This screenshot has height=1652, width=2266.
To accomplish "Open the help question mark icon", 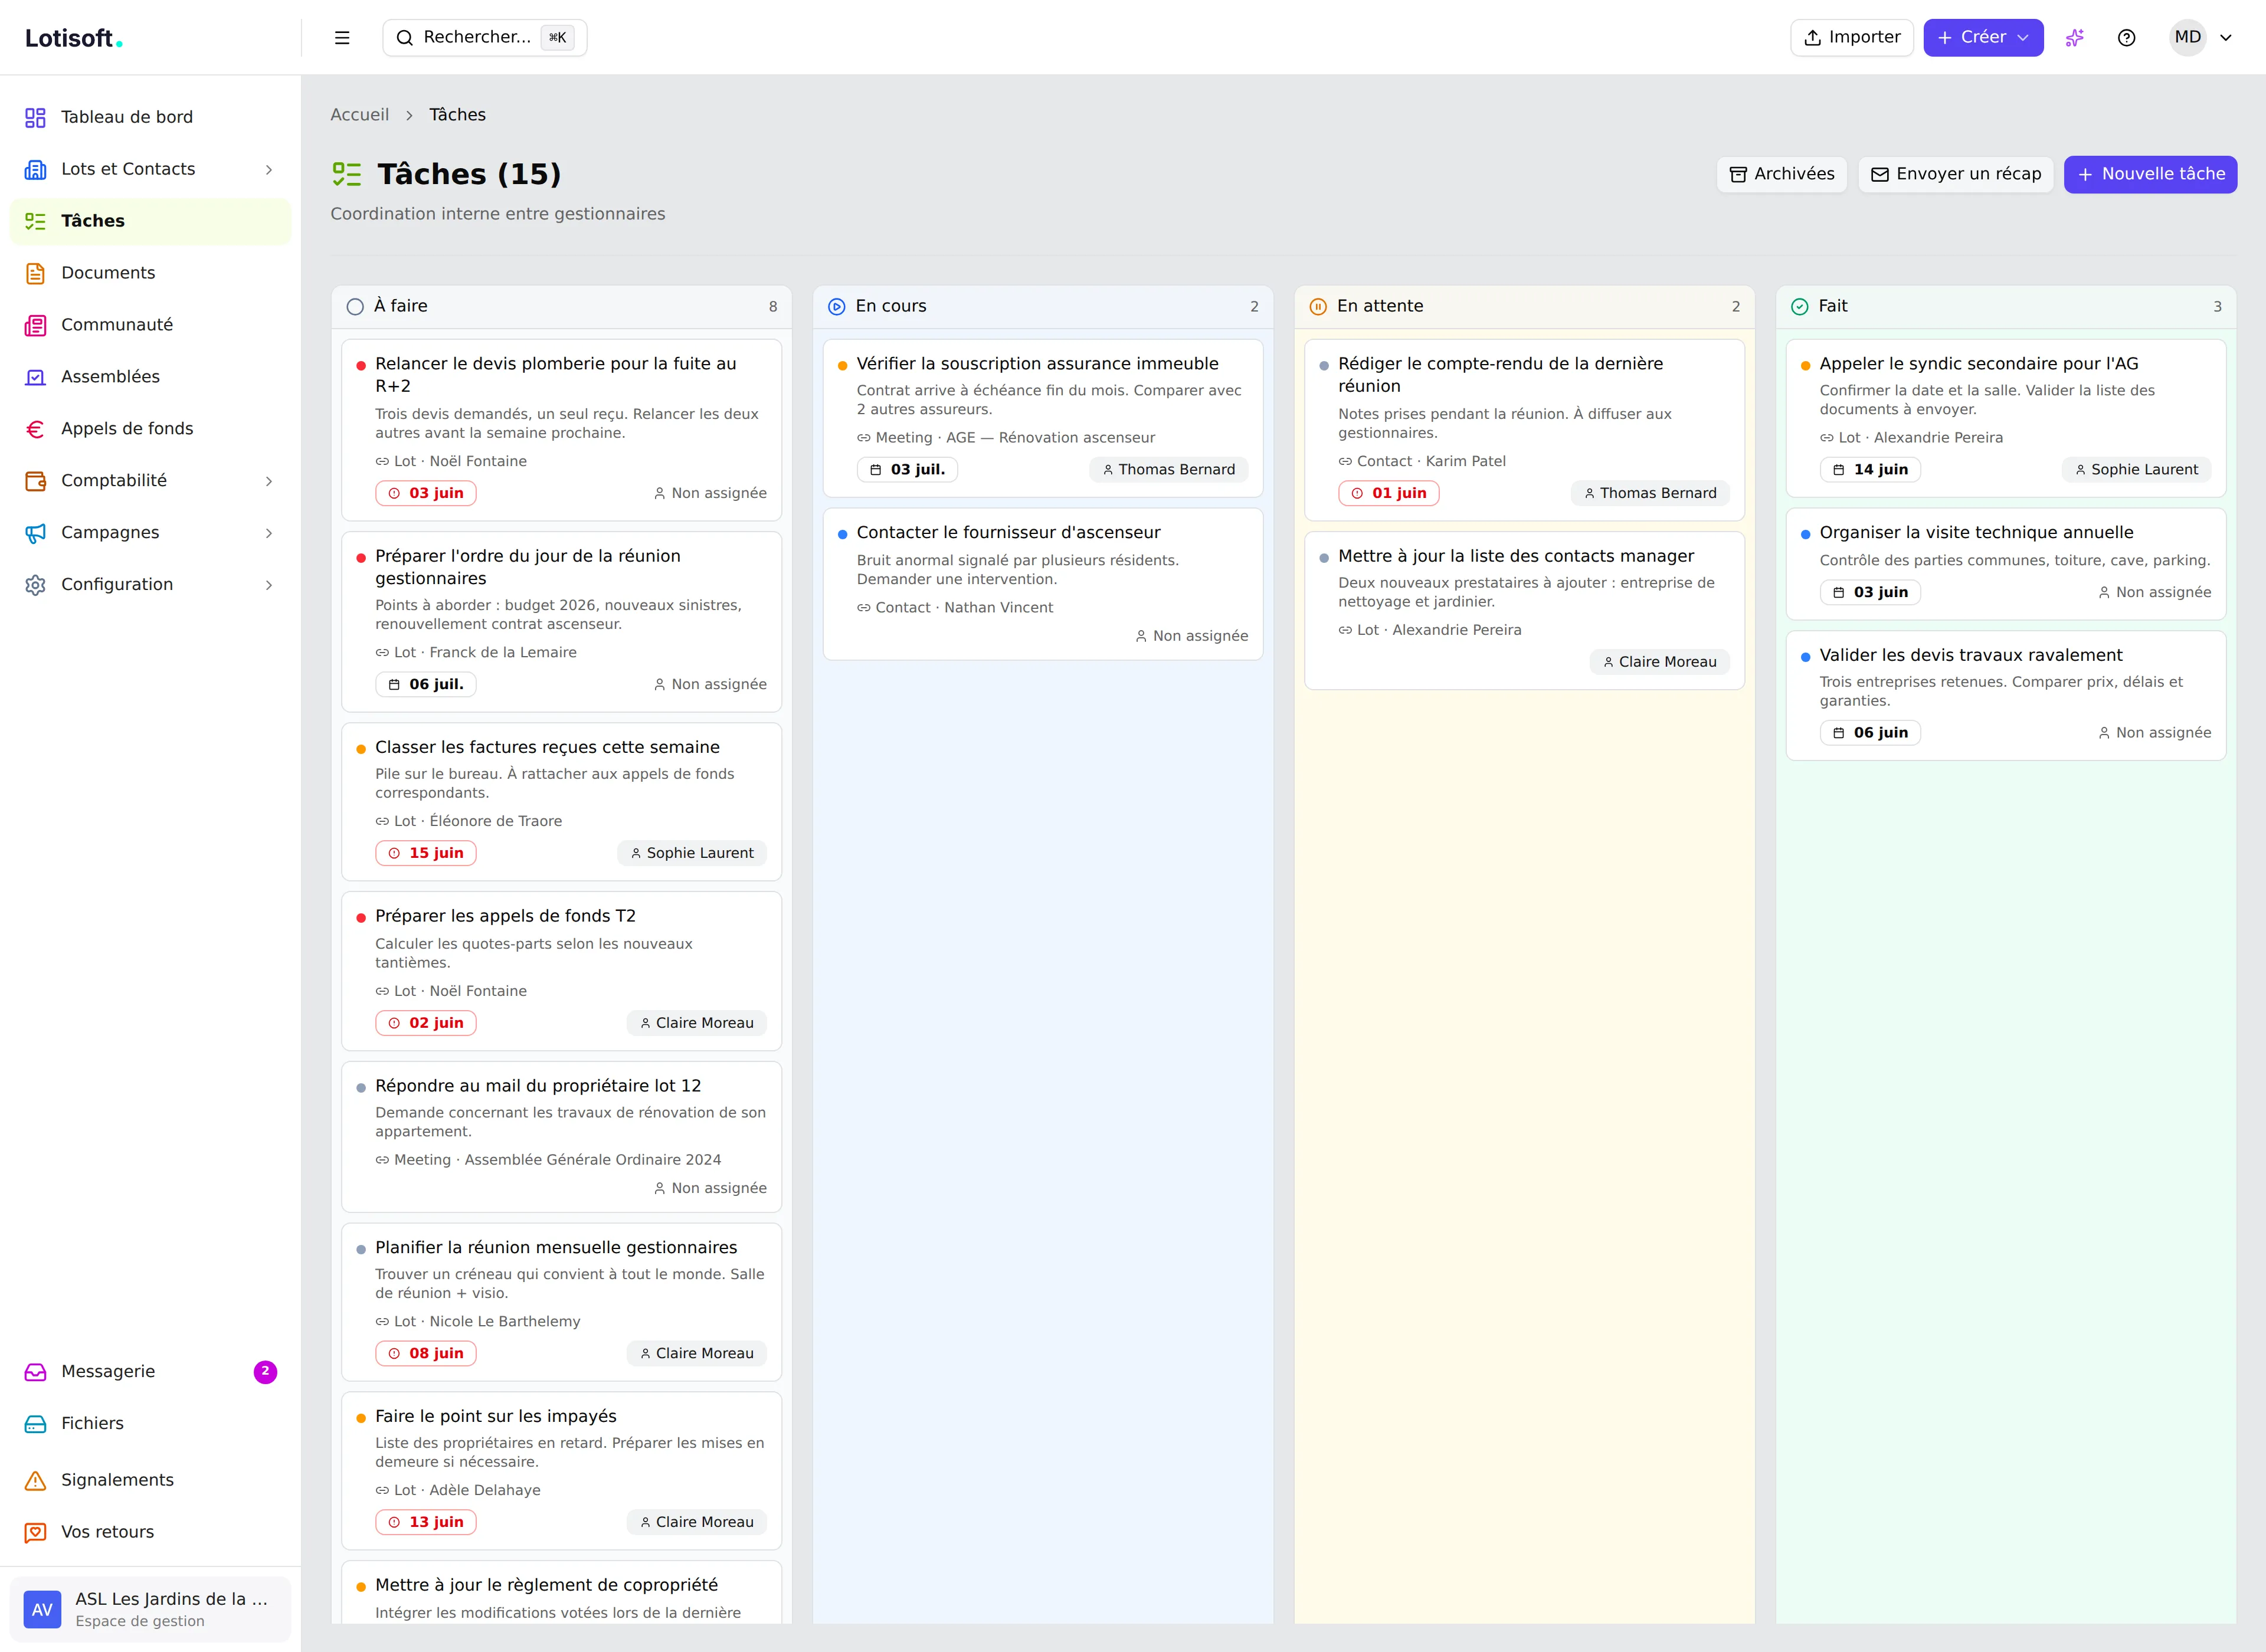I will coord(2127,38).
